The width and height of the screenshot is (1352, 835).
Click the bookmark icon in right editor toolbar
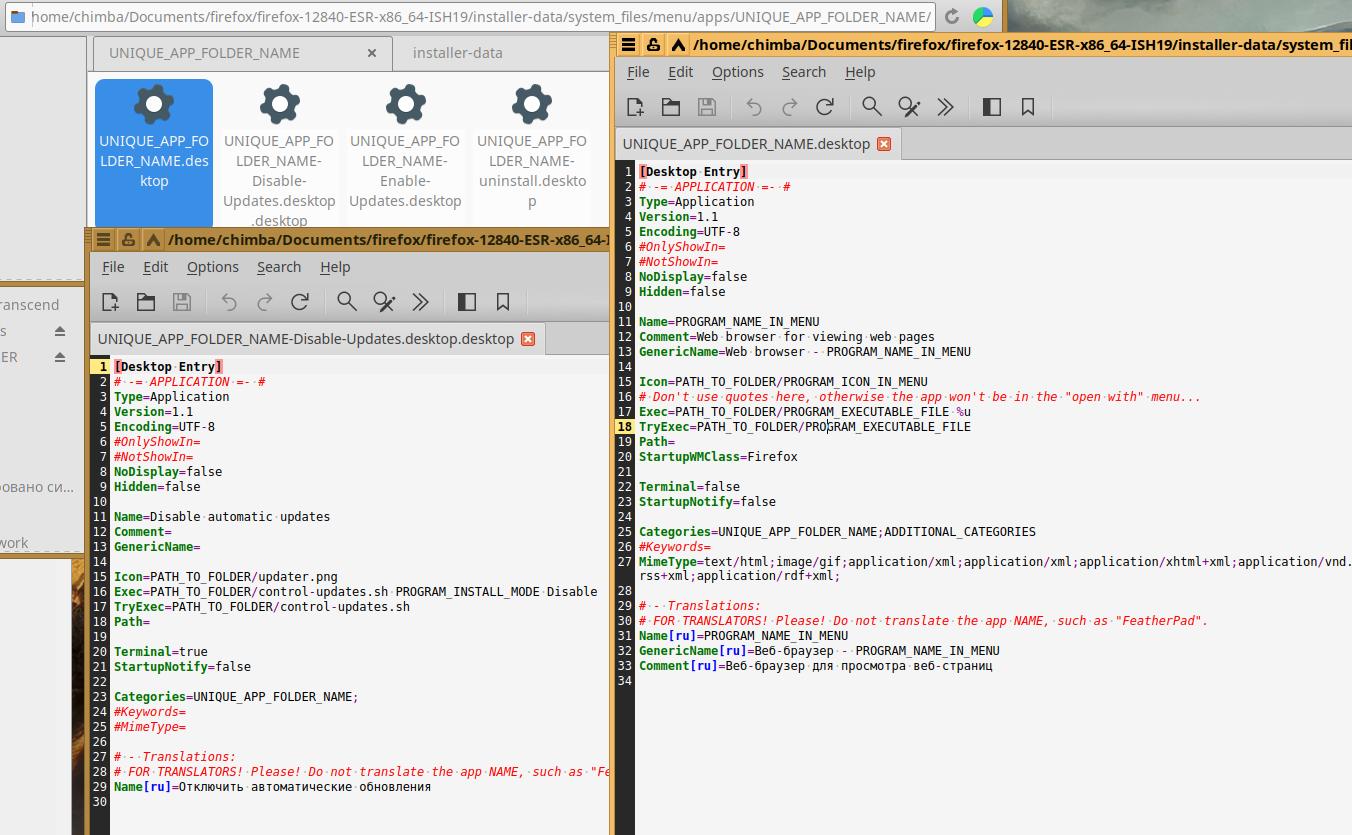[1028, 107]
